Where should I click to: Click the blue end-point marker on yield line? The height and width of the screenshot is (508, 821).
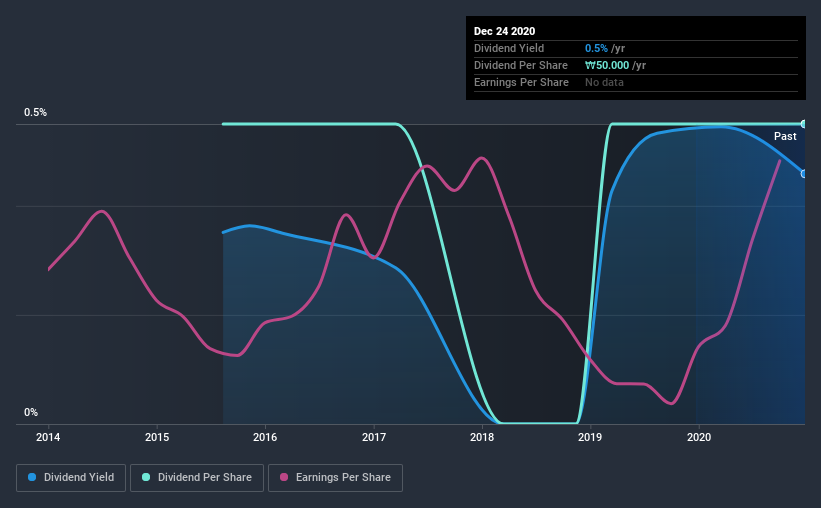pyautogui.click(x=803, y=174)
